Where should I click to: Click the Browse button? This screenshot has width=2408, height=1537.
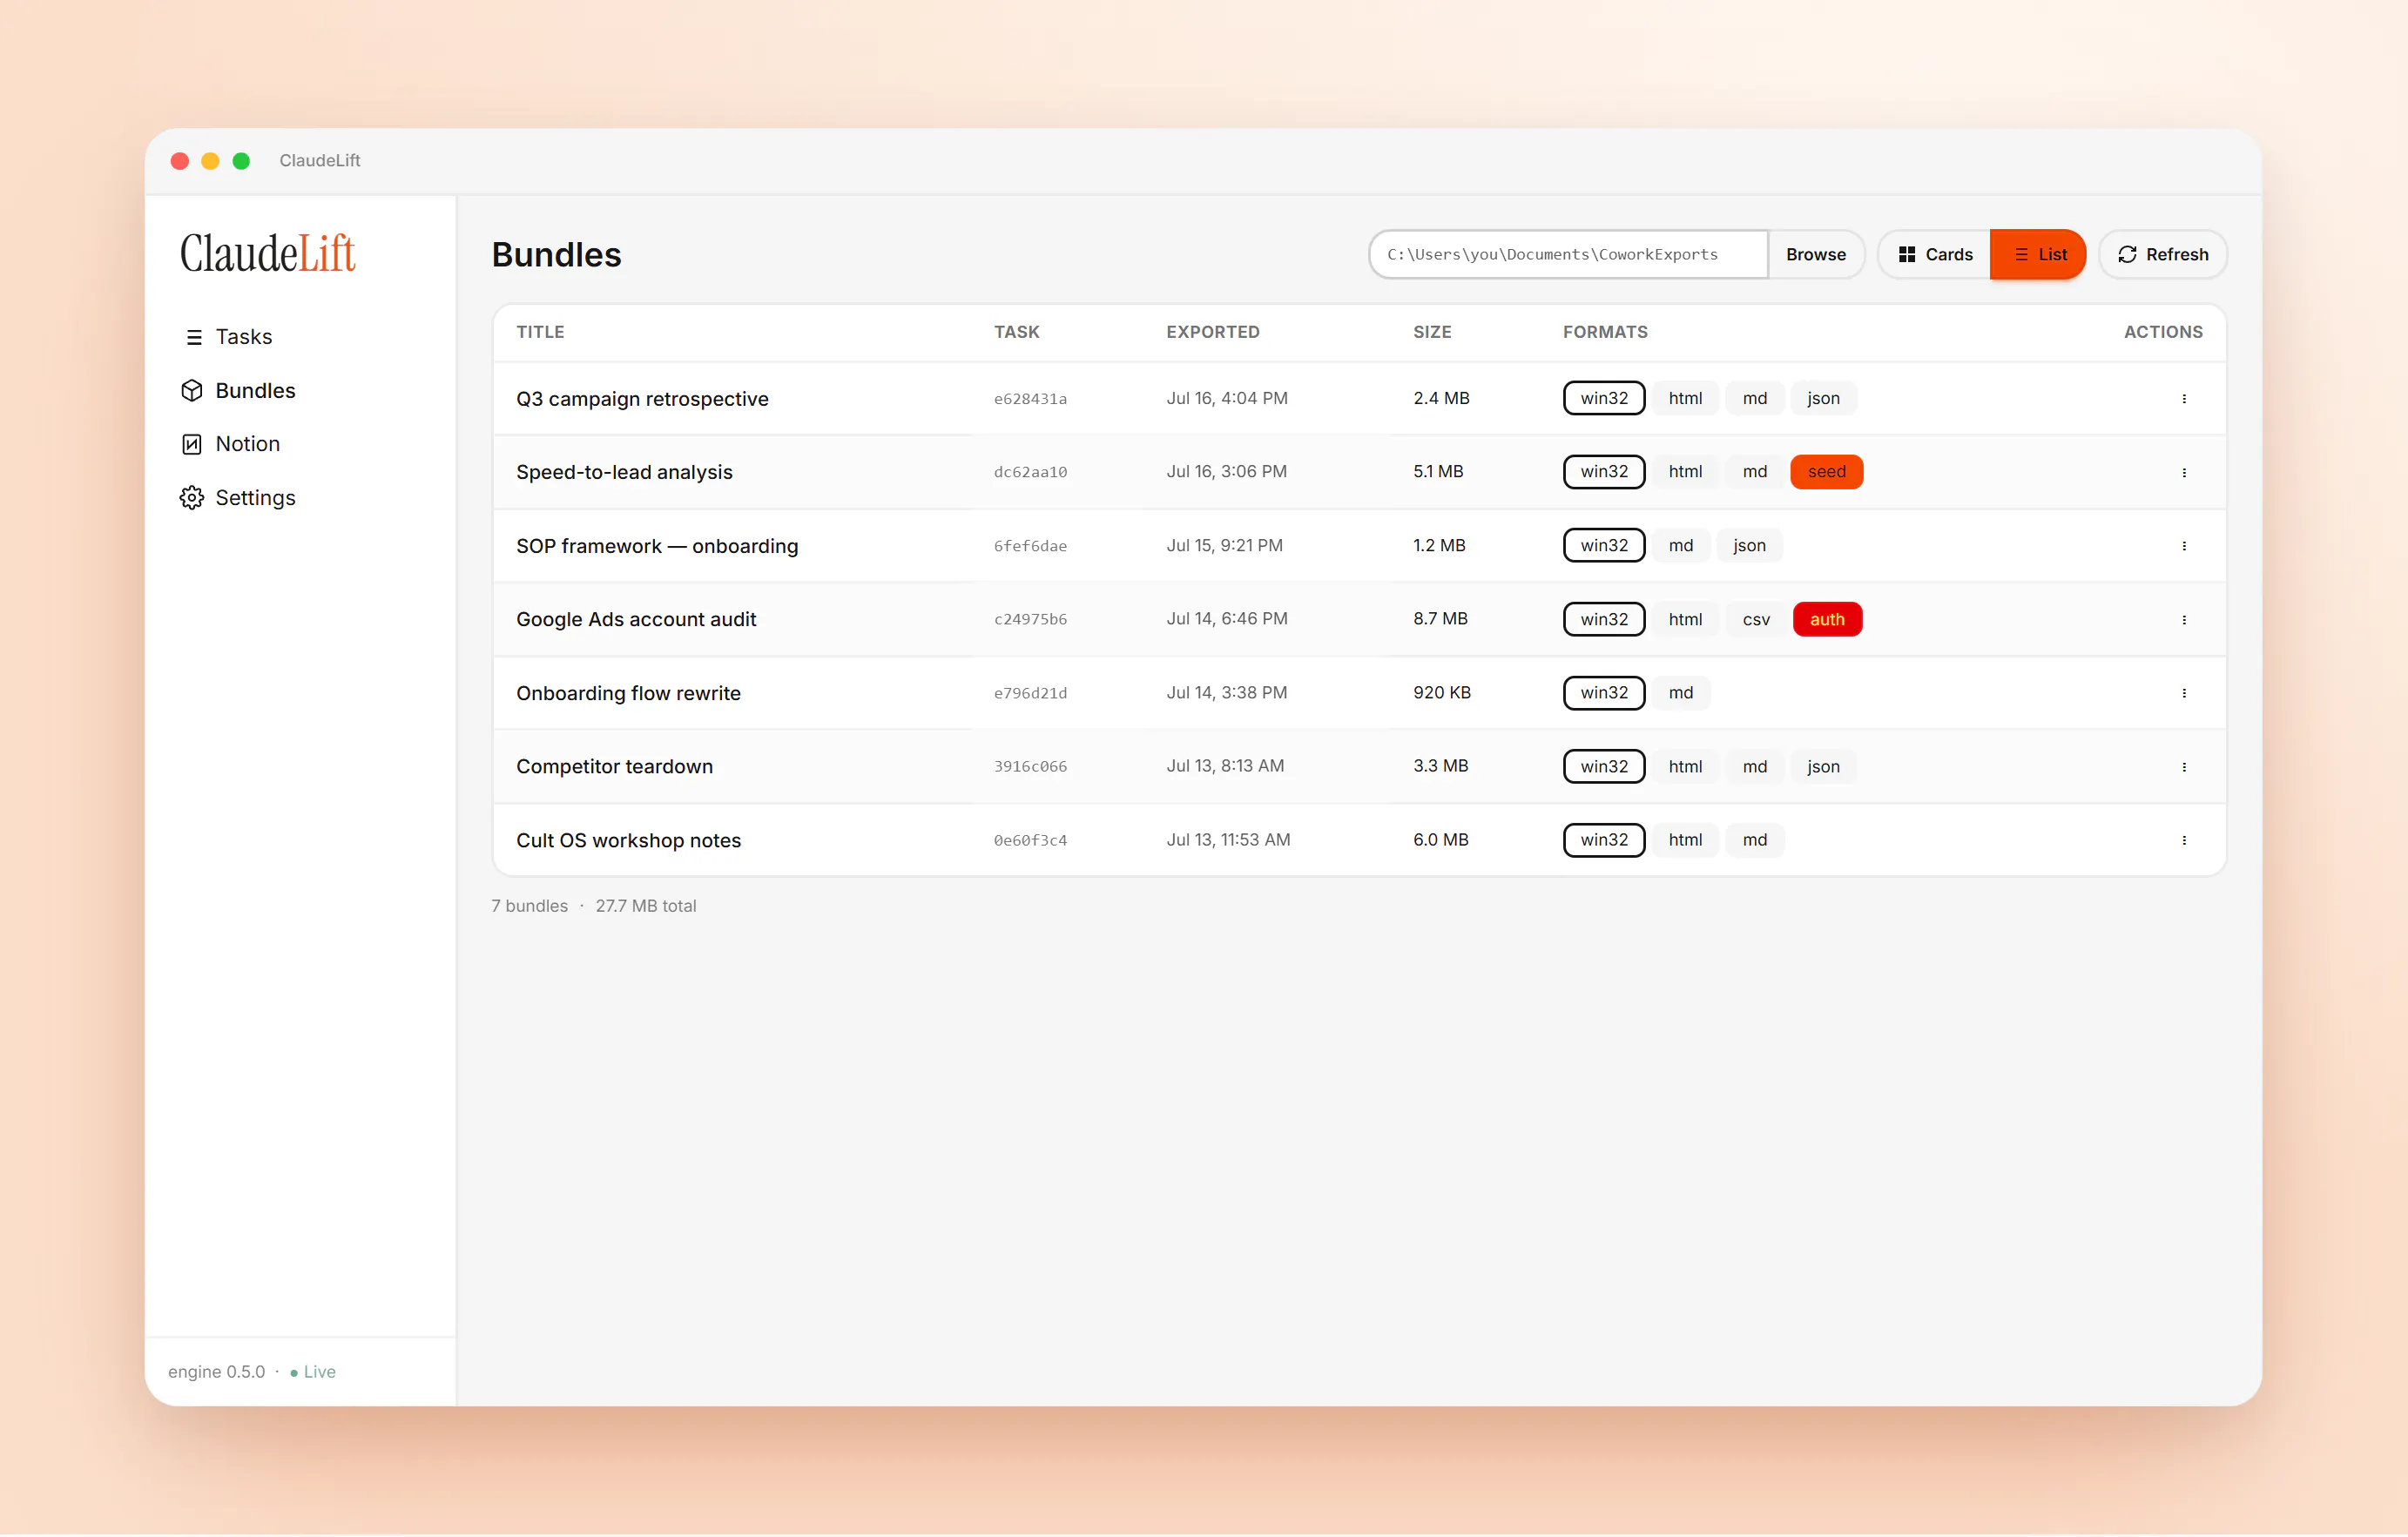click(x=1815, y=254)
